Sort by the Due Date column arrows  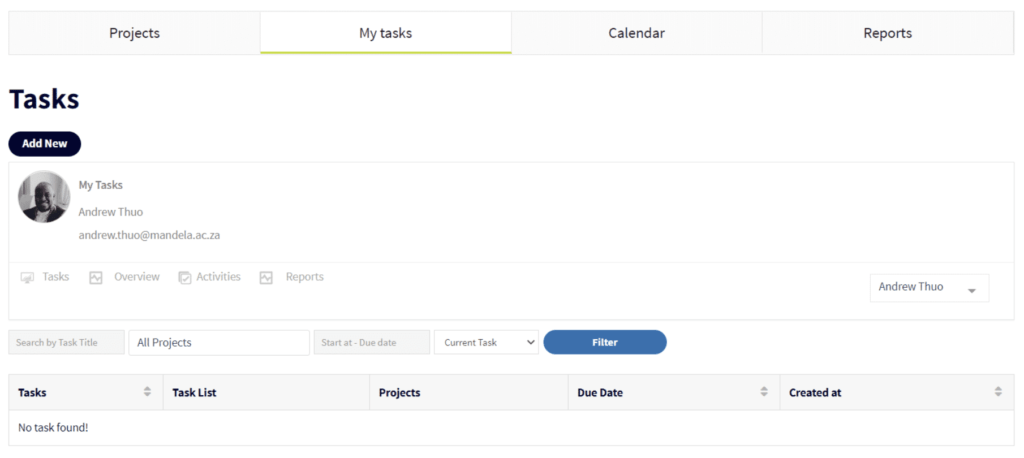[764, 392]
